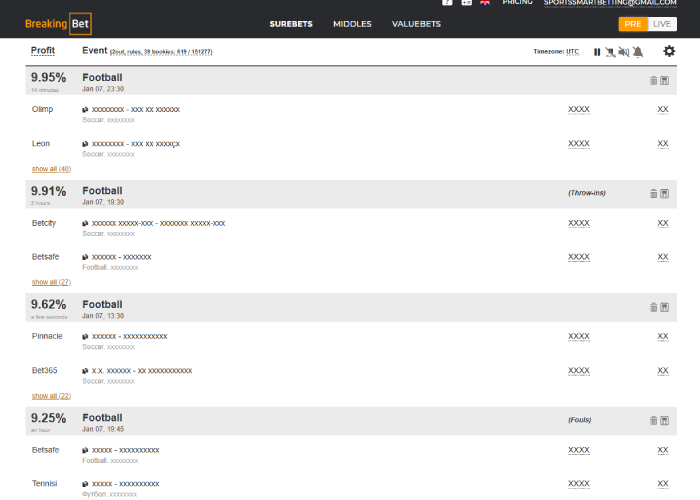Viewport: 700px width, 500px height.
Task: Delete the 9.91% Throw-ins surebet
Action: click(x=654, y=193)
